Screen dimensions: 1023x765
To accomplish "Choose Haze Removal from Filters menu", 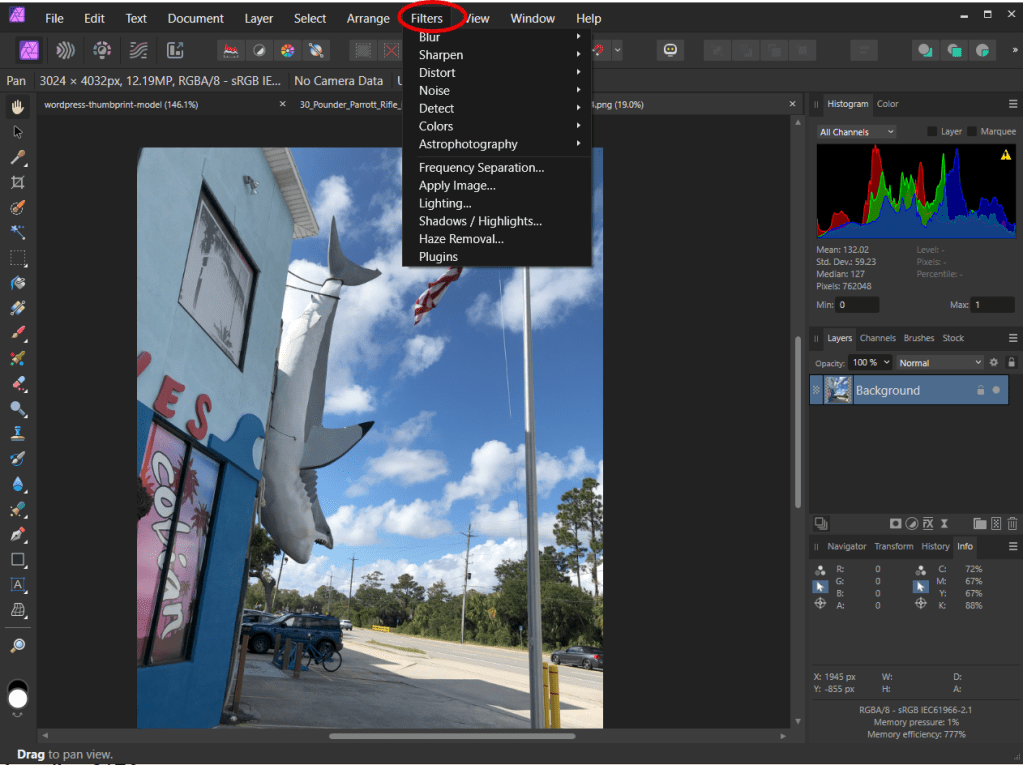I will (461, 239).
